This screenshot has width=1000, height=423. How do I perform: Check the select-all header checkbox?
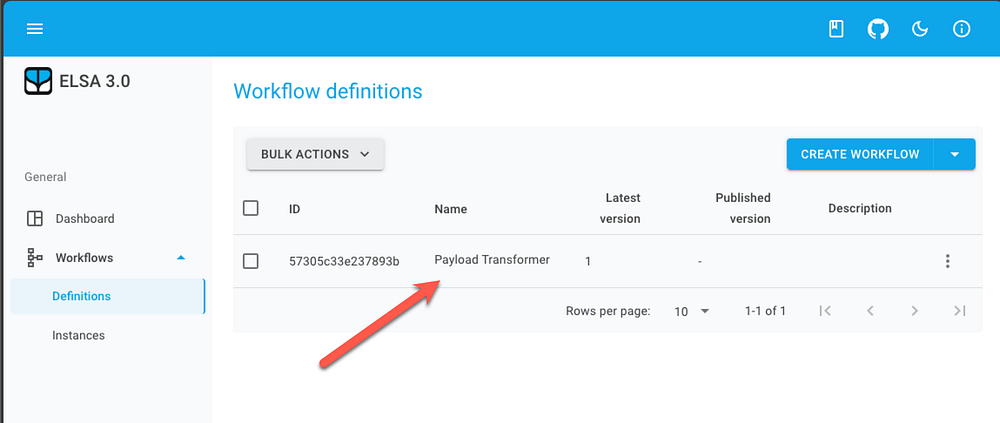click(x=251, y=208)
